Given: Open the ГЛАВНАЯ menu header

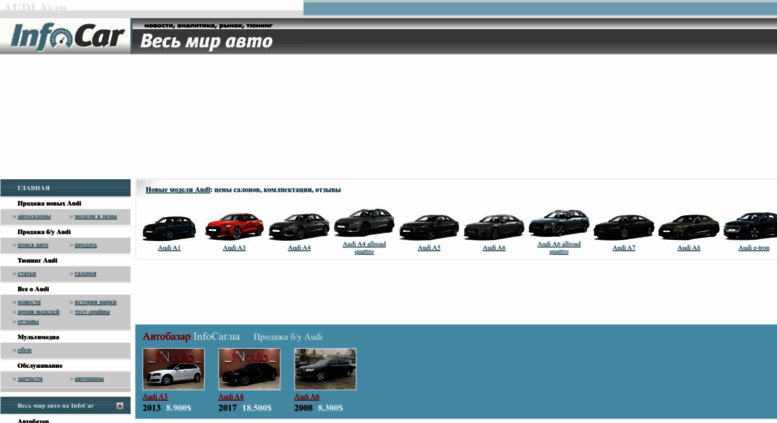Looking at the screenshot, I should point(65,188).
